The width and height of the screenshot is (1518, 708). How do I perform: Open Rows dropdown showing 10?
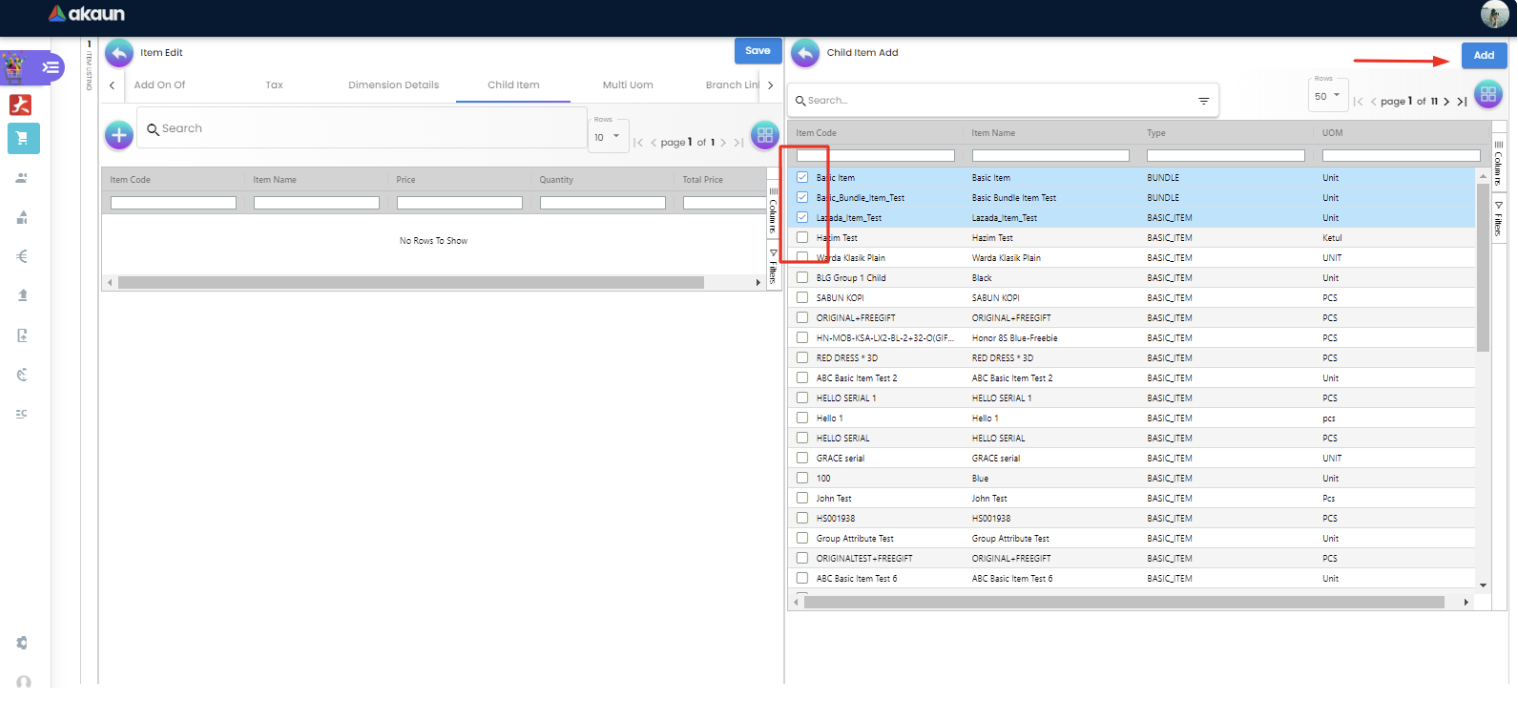coord(607,137)
